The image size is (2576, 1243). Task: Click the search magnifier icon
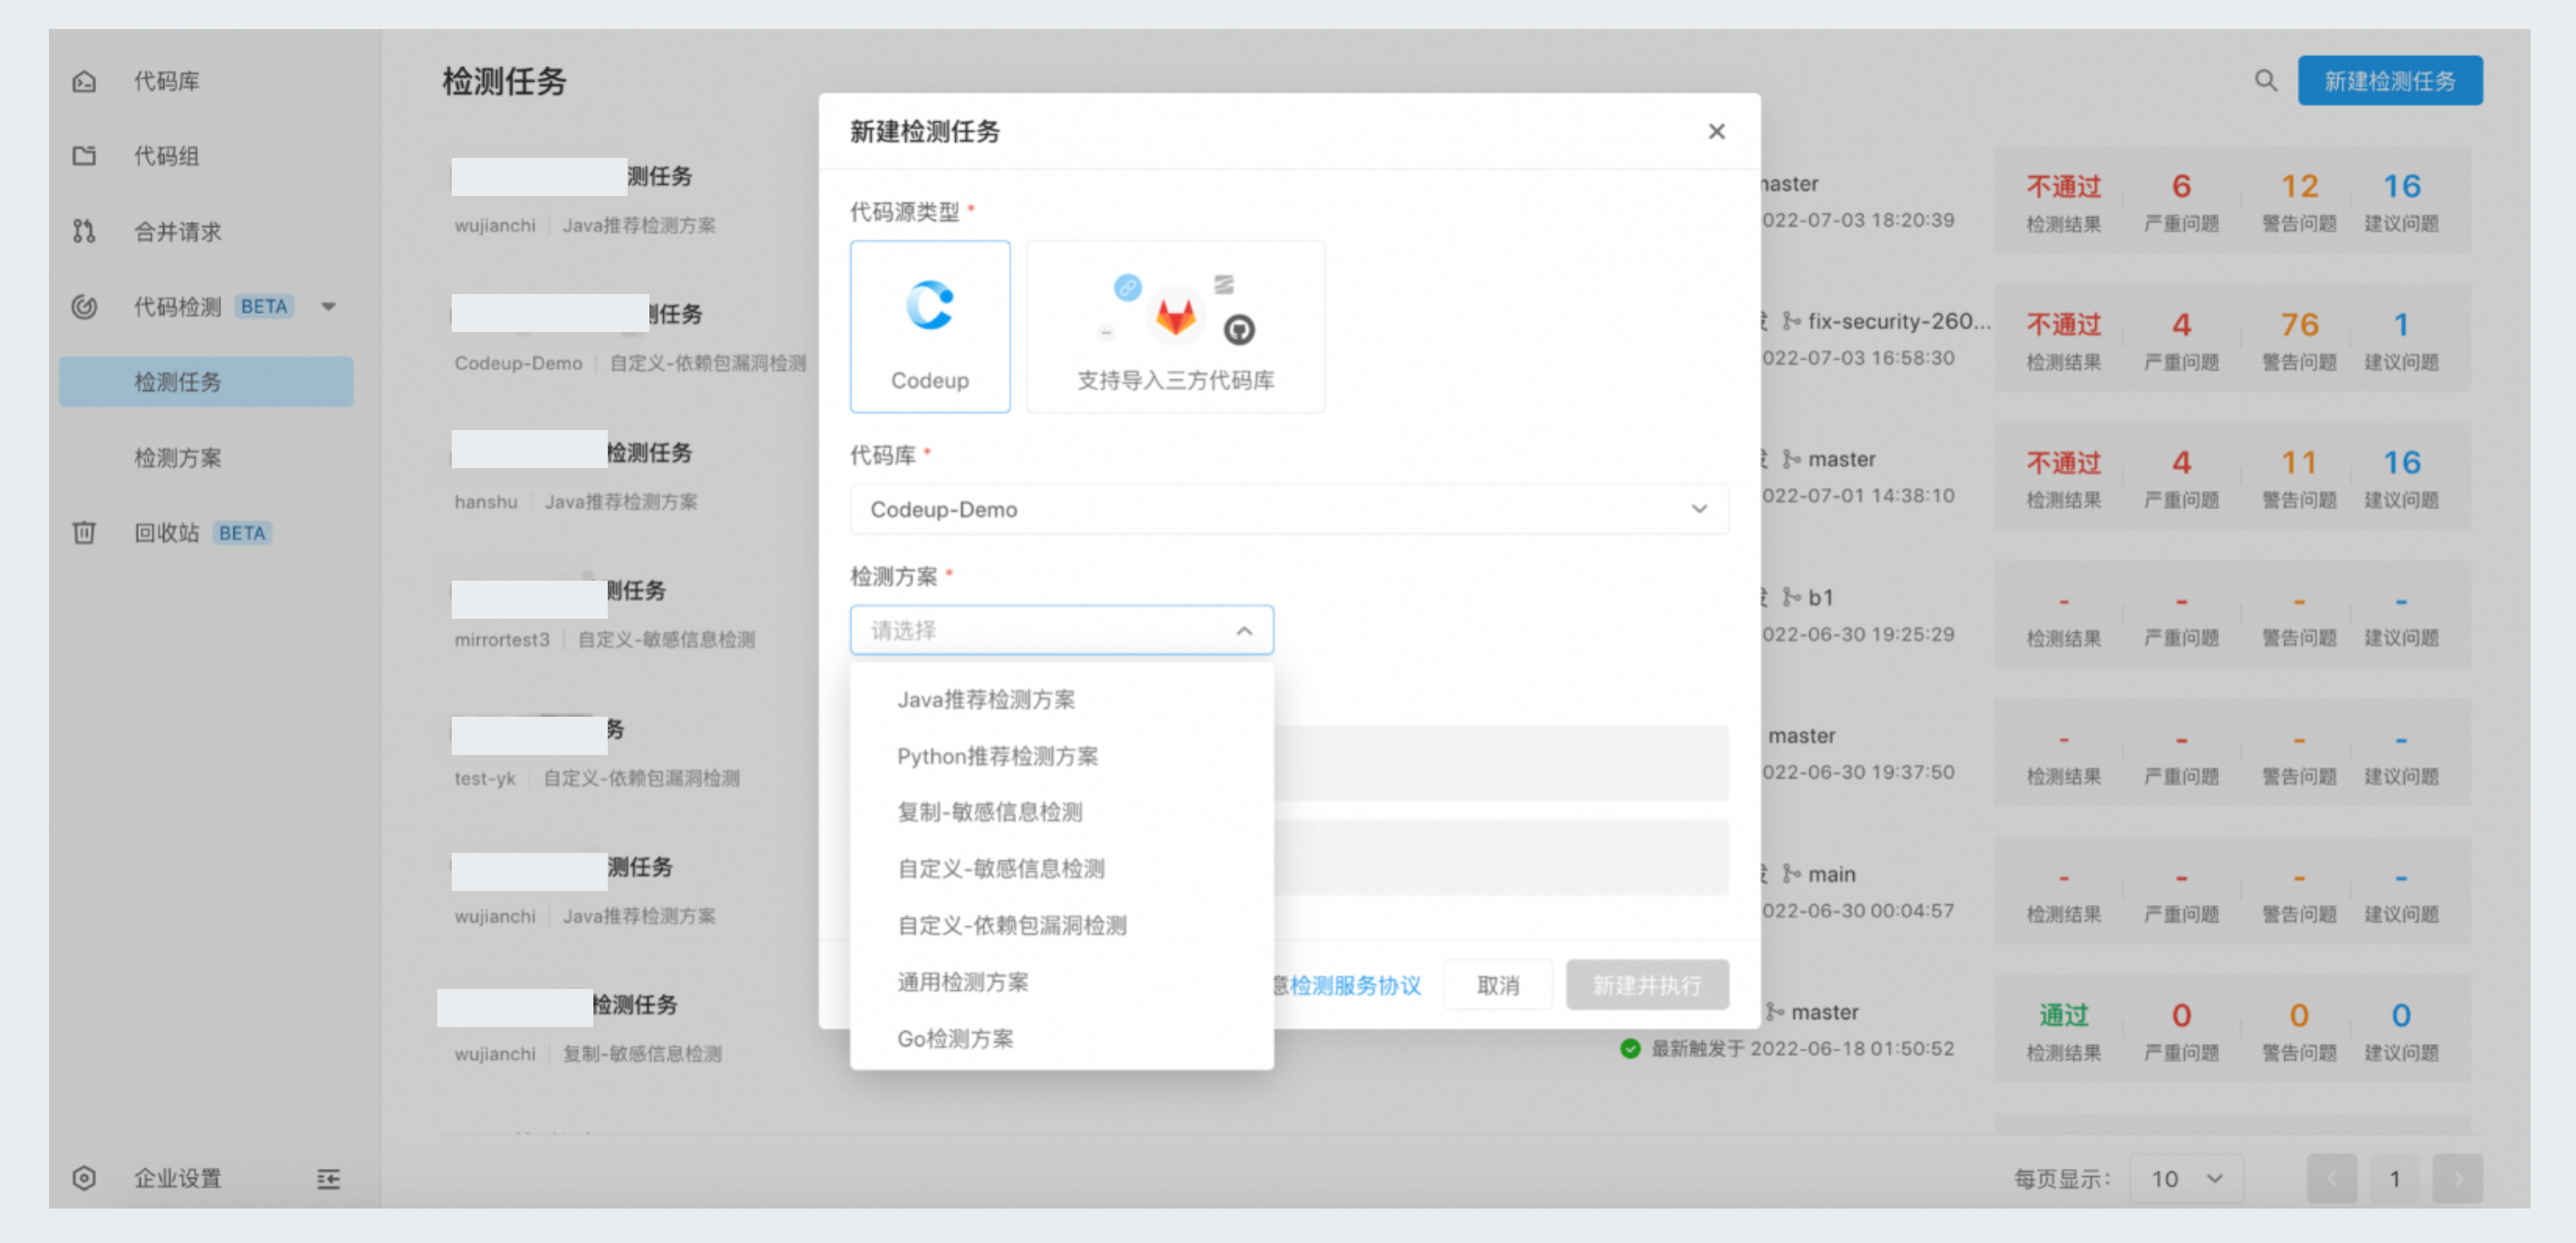[x=2264, y=80]
